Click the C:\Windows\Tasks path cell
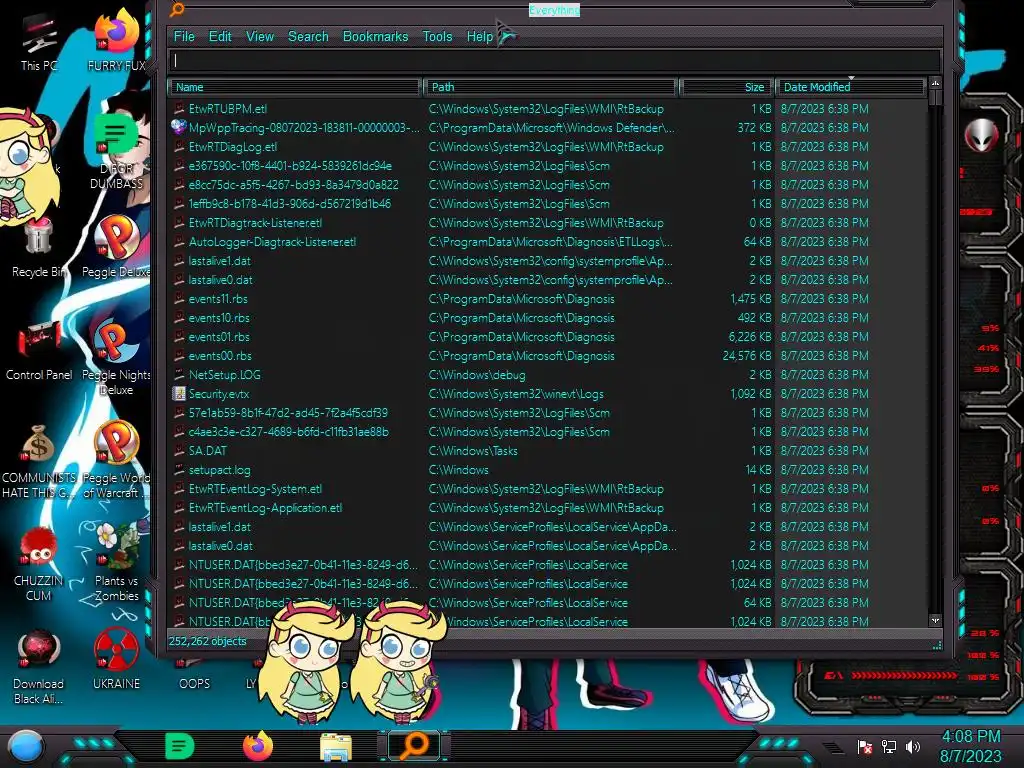Image resolution: width=1024 pixels, height=768 pixels. coord(473,451)
